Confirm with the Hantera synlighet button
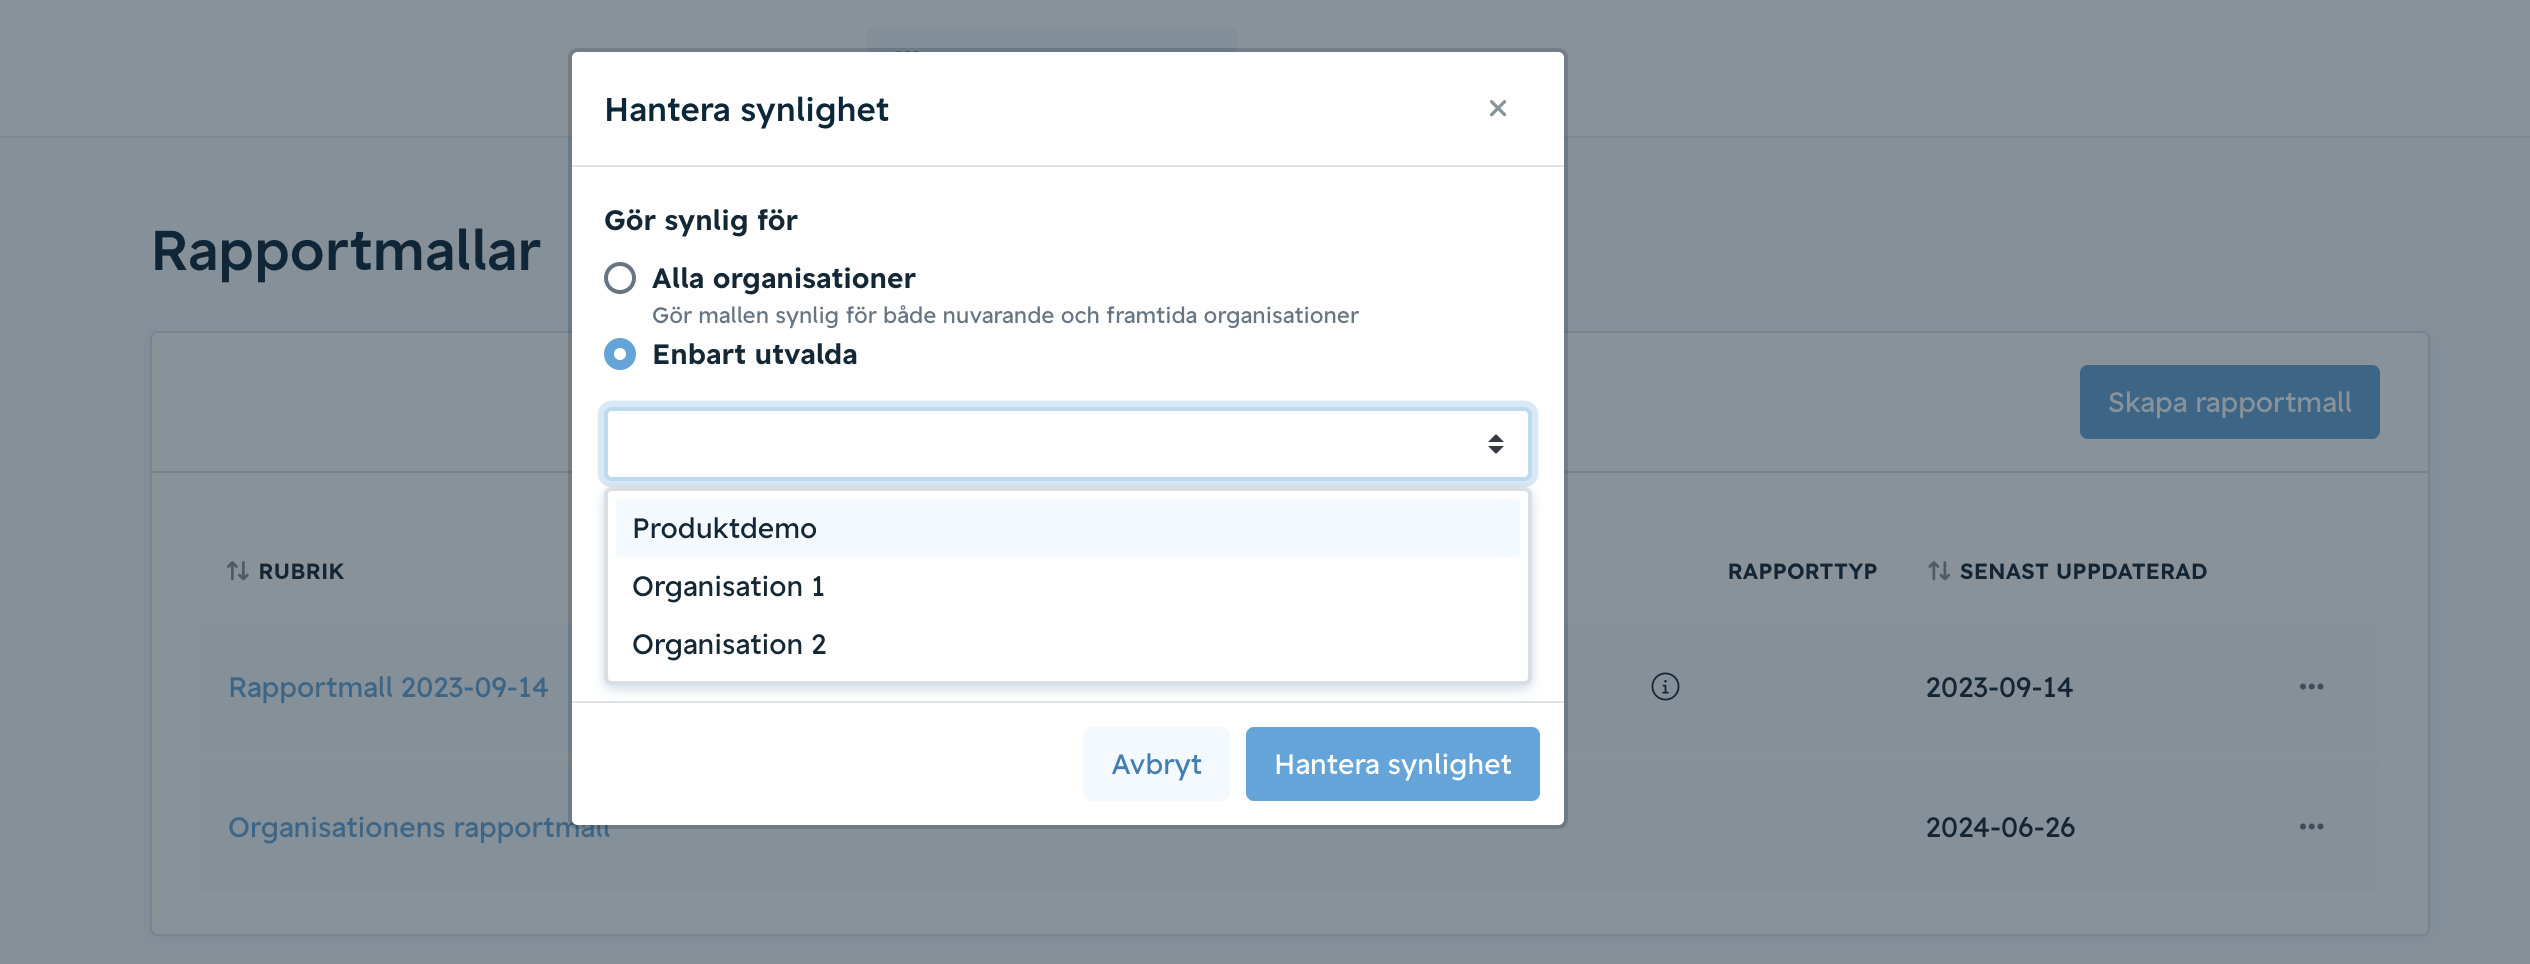 coord(1392,764)
